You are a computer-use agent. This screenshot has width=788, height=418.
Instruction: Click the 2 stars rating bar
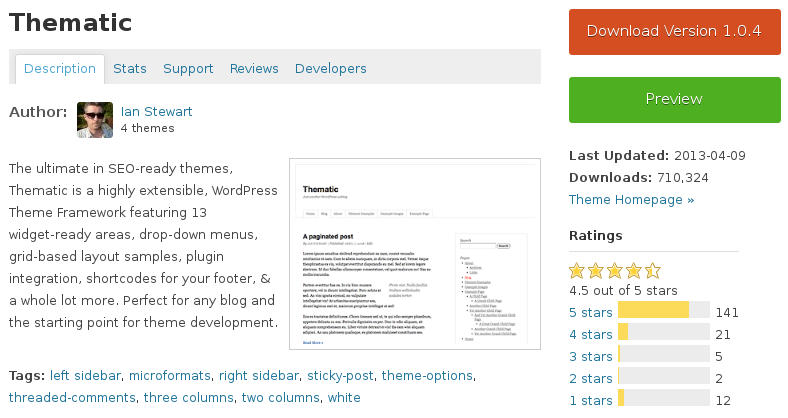tap(664, 376)
